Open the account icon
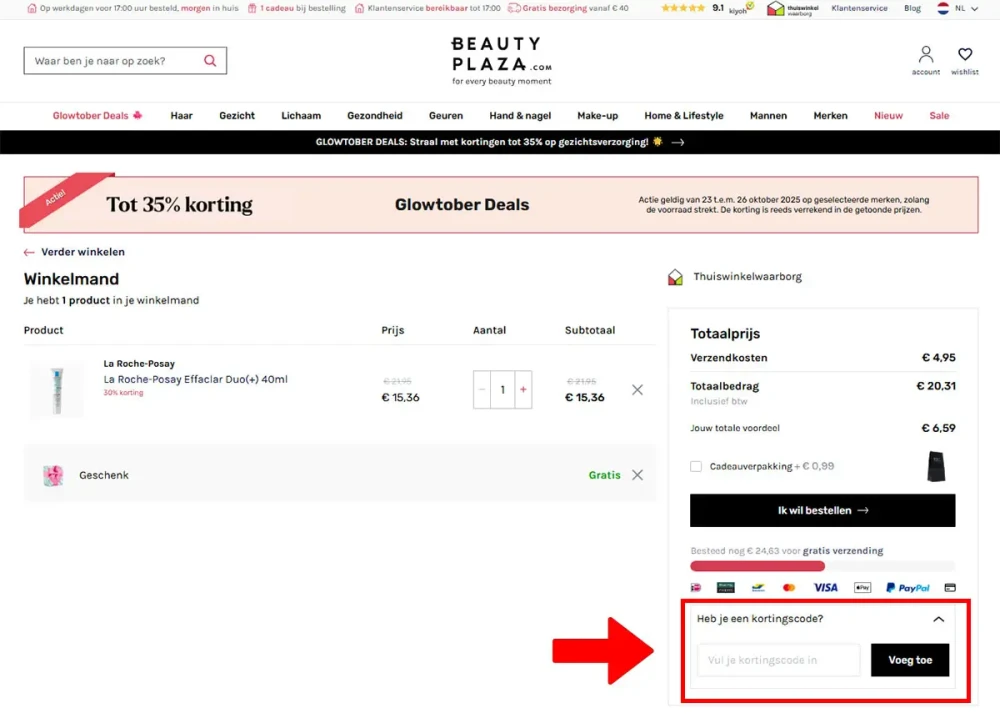 click(x=926, y=55)
